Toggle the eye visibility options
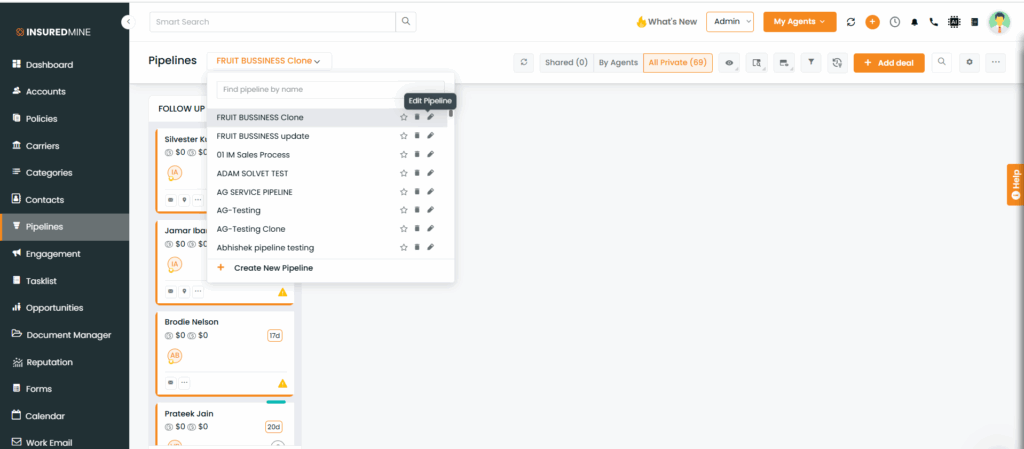This screenshot has height=449, width=1024. coord(729,63)
